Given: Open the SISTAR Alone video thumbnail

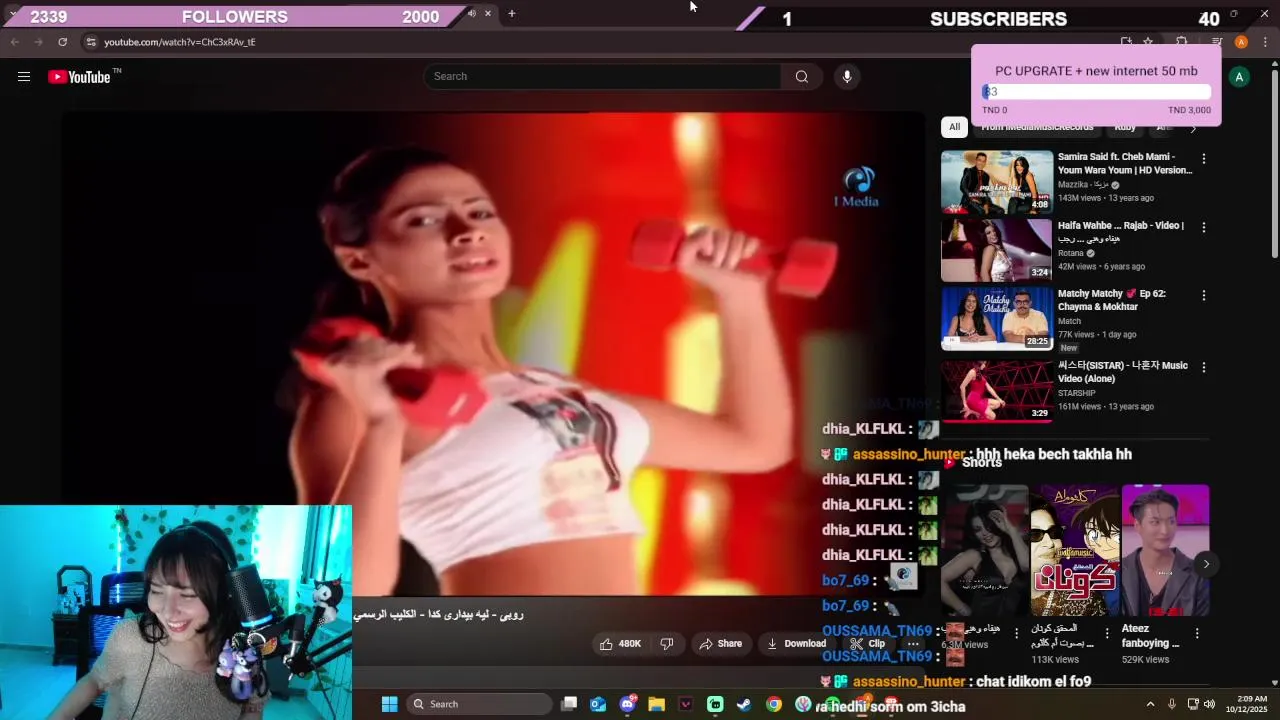Looking at the screenshot, I should coord(997,390).
